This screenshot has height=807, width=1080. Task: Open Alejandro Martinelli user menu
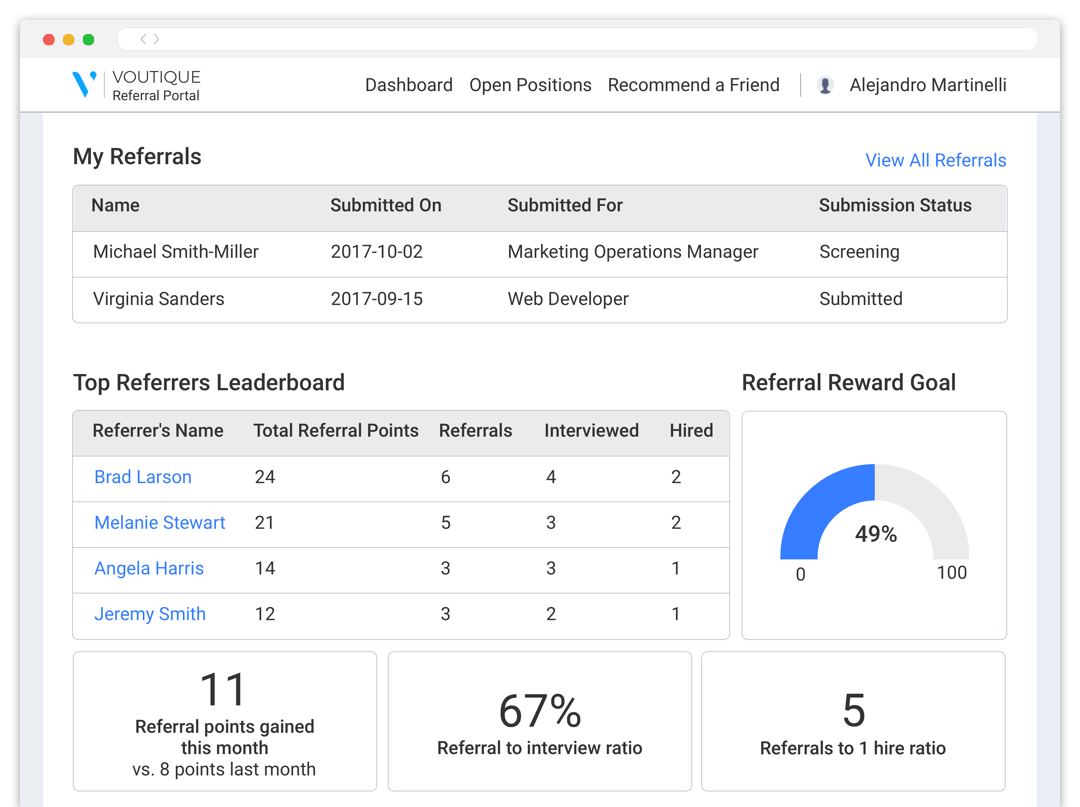tap(928, 85)
